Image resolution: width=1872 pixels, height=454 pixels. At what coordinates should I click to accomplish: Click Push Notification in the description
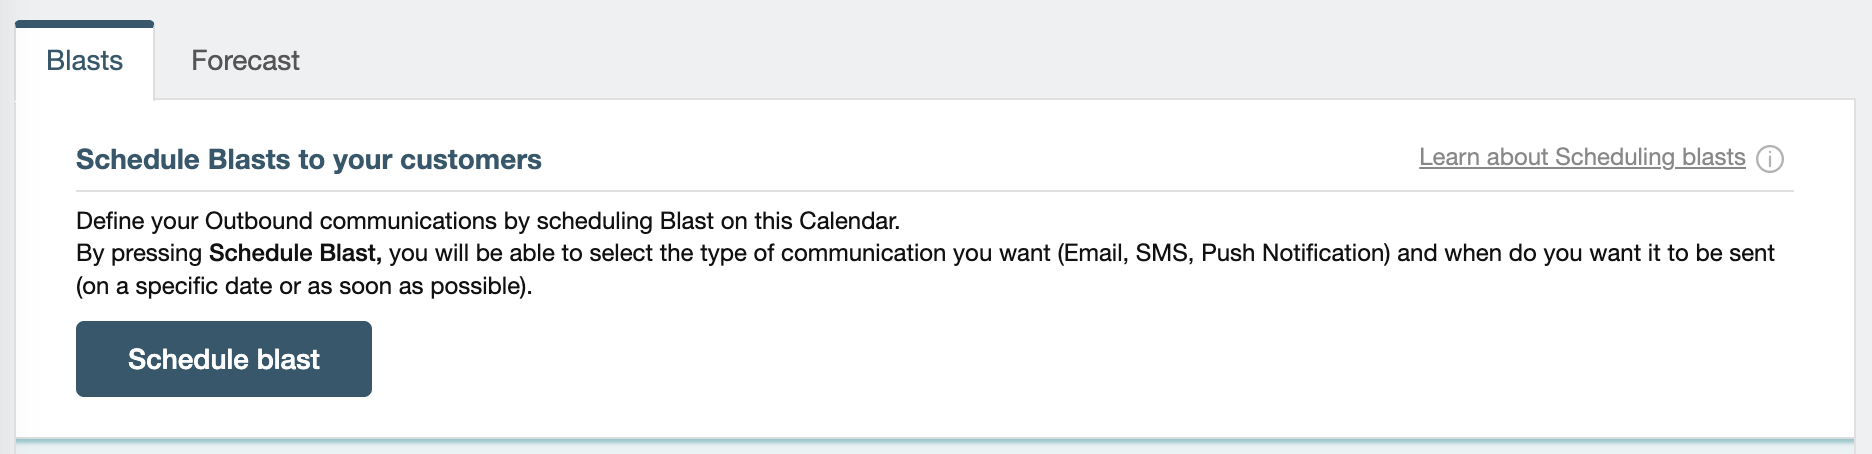click(1294, 253)
